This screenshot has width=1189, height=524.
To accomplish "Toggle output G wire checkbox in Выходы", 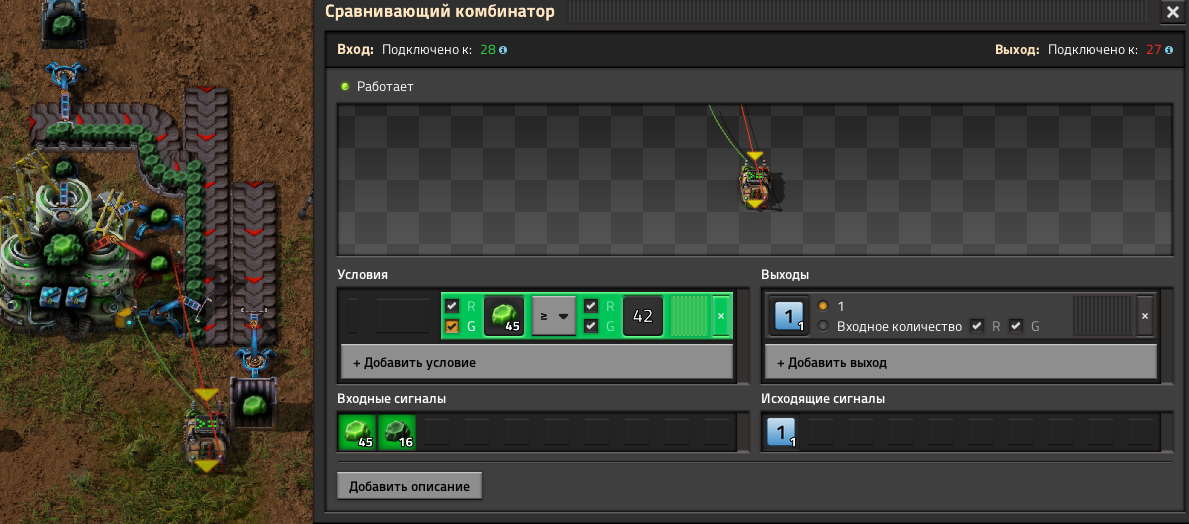I will tap(1017, 326).
